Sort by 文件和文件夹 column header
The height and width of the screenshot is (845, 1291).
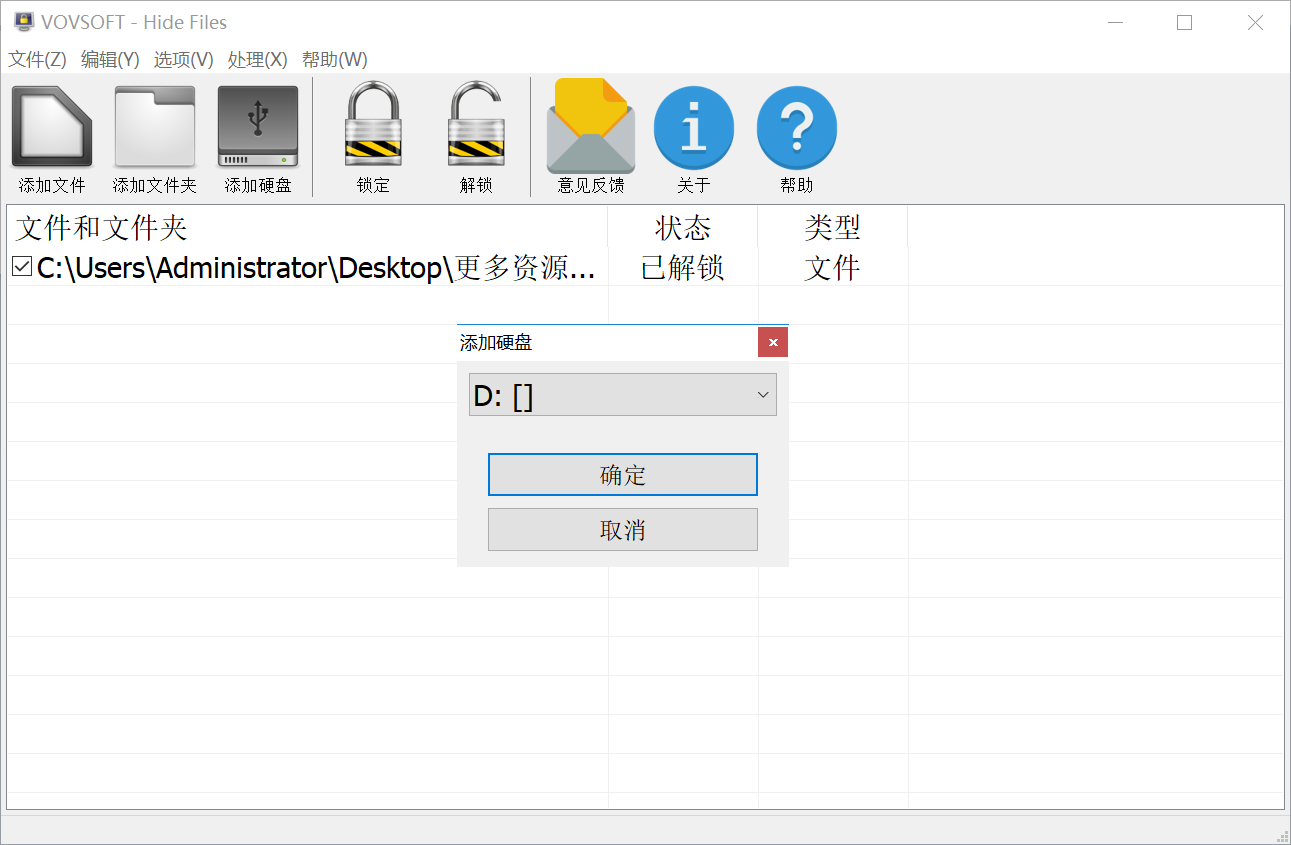coord(308,228)
